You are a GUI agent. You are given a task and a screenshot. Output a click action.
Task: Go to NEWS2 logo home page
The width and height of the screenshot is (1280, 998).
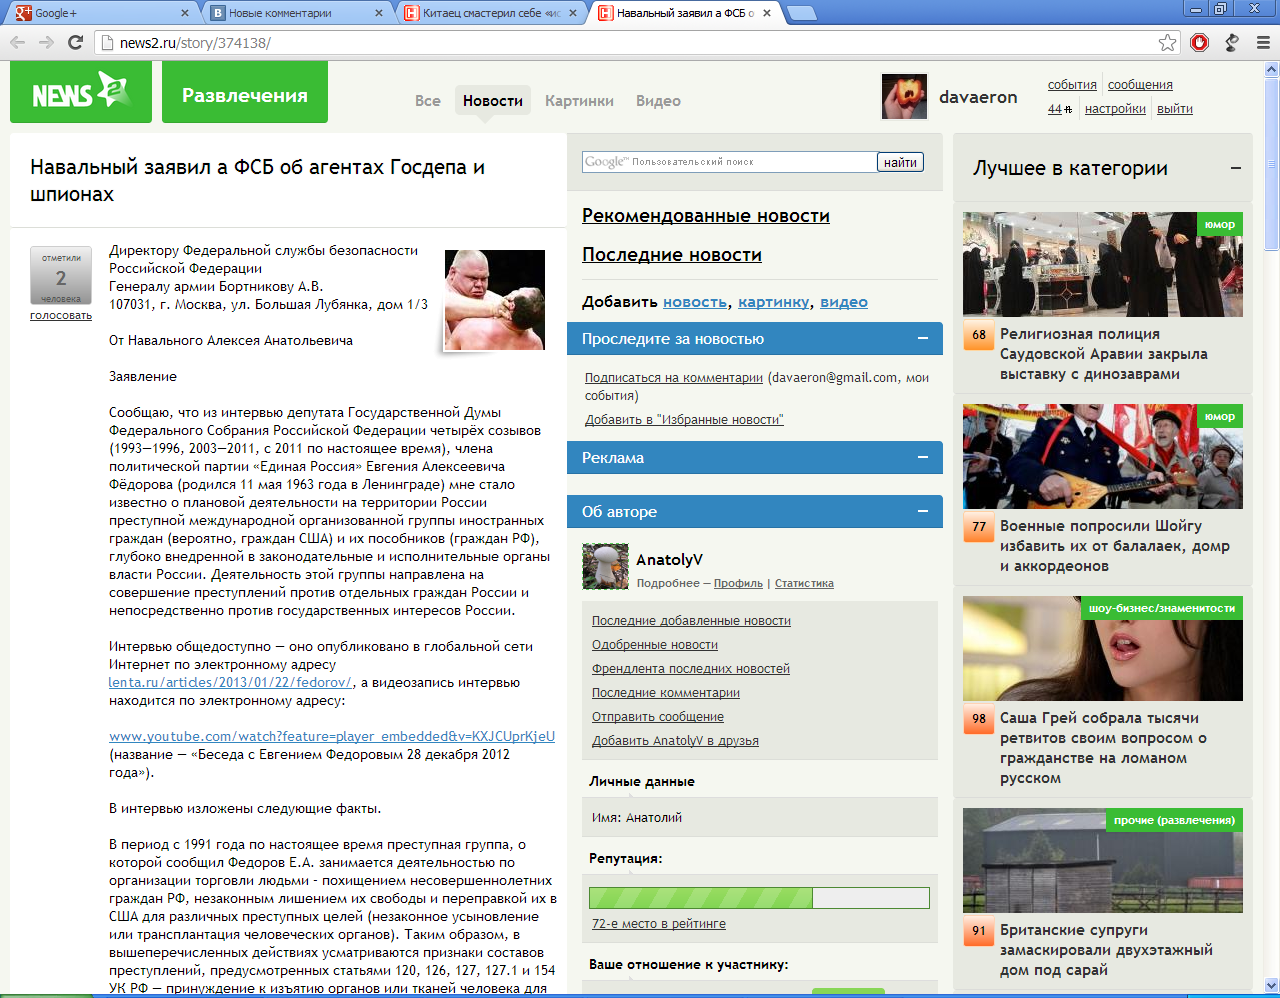[81, 92]
